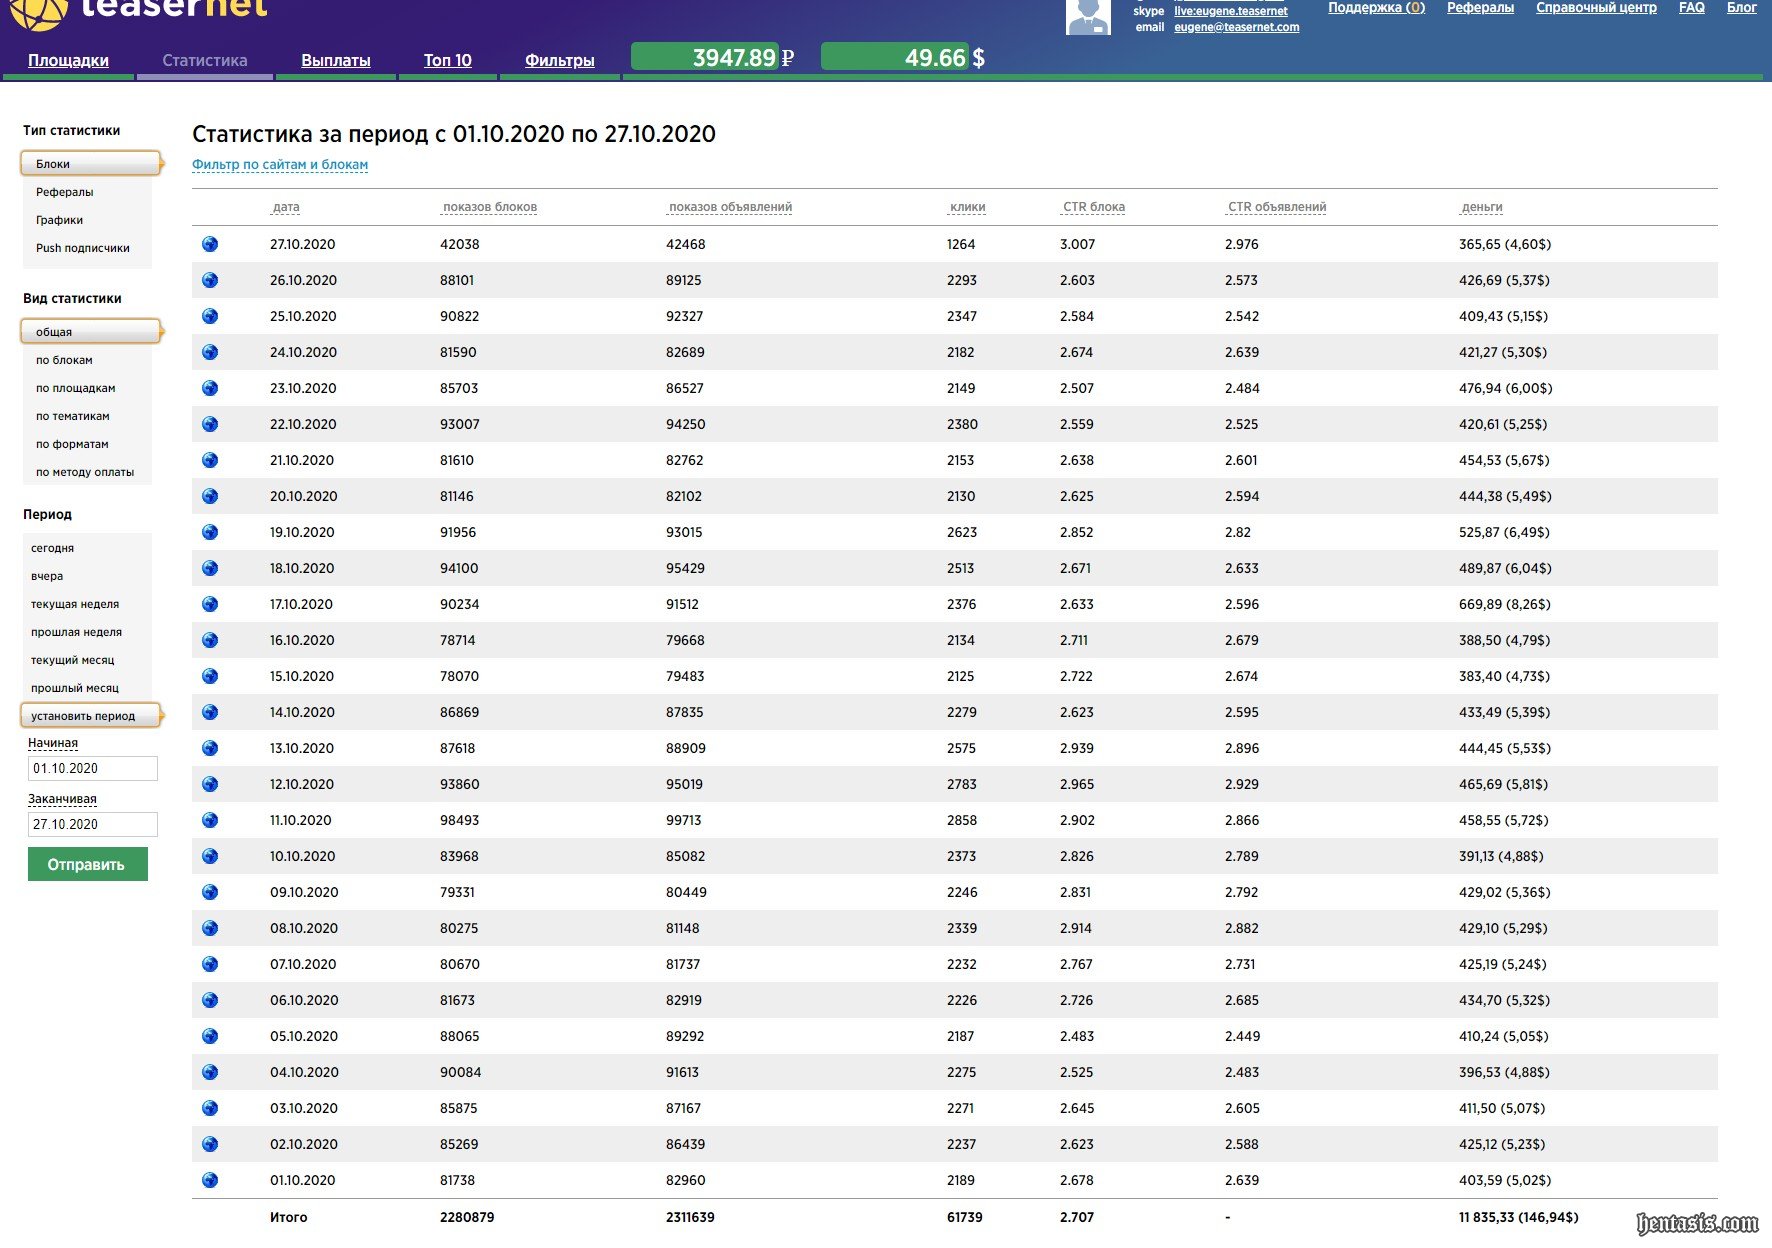Click the teasernet logo
Viewport: 1772px width, 1248px height.
140,10
